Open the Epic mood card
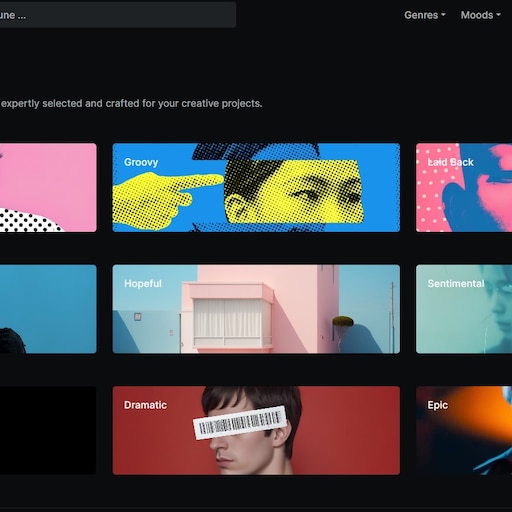Viewport: 512px width, 512px height. (464, 430)
